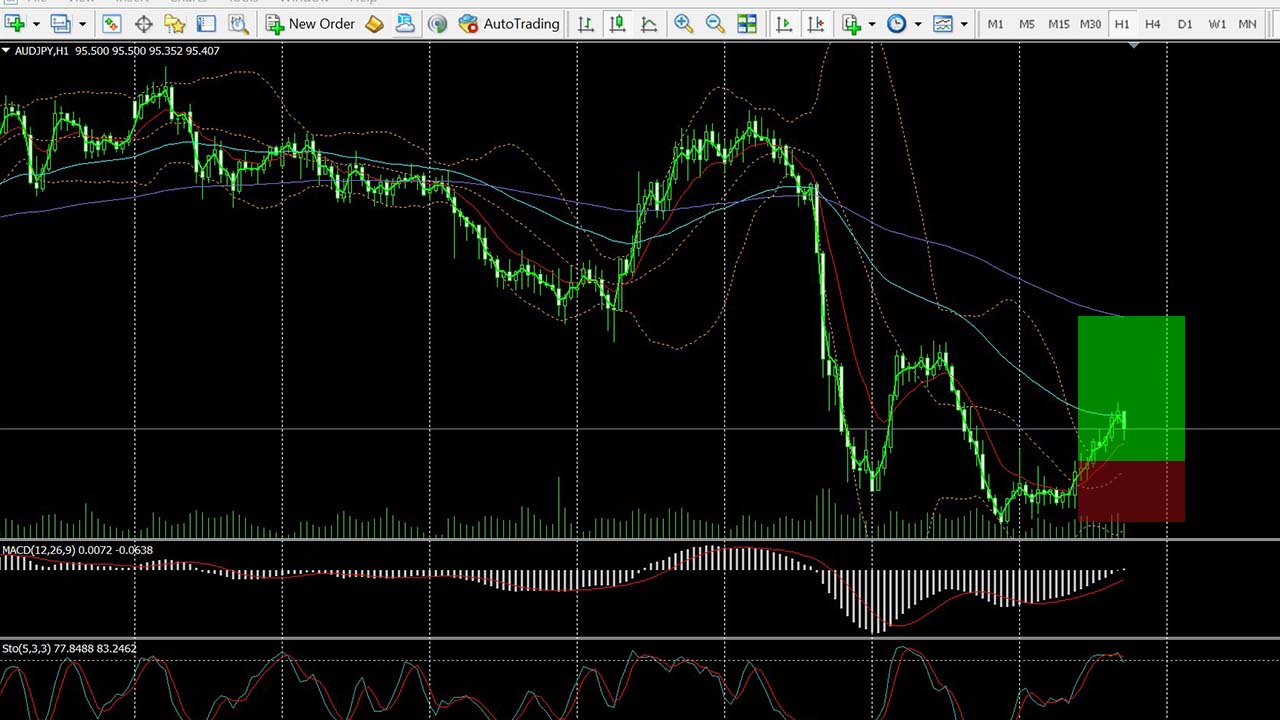Expand the Indicators dropdown arrow
Screen dimensions: 1280x720
click(872, 23)
